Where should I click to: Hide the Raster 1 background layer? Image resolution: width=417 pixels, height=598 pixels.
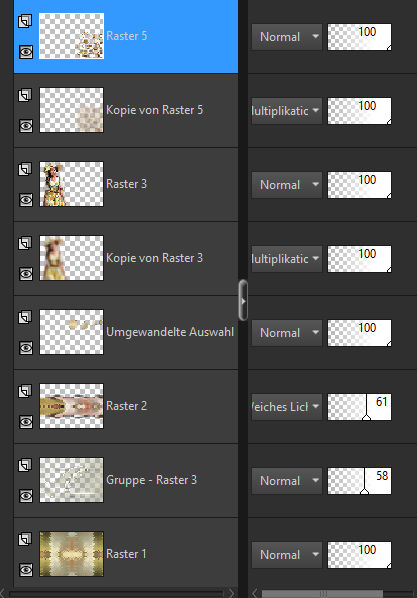coord(26,570)
